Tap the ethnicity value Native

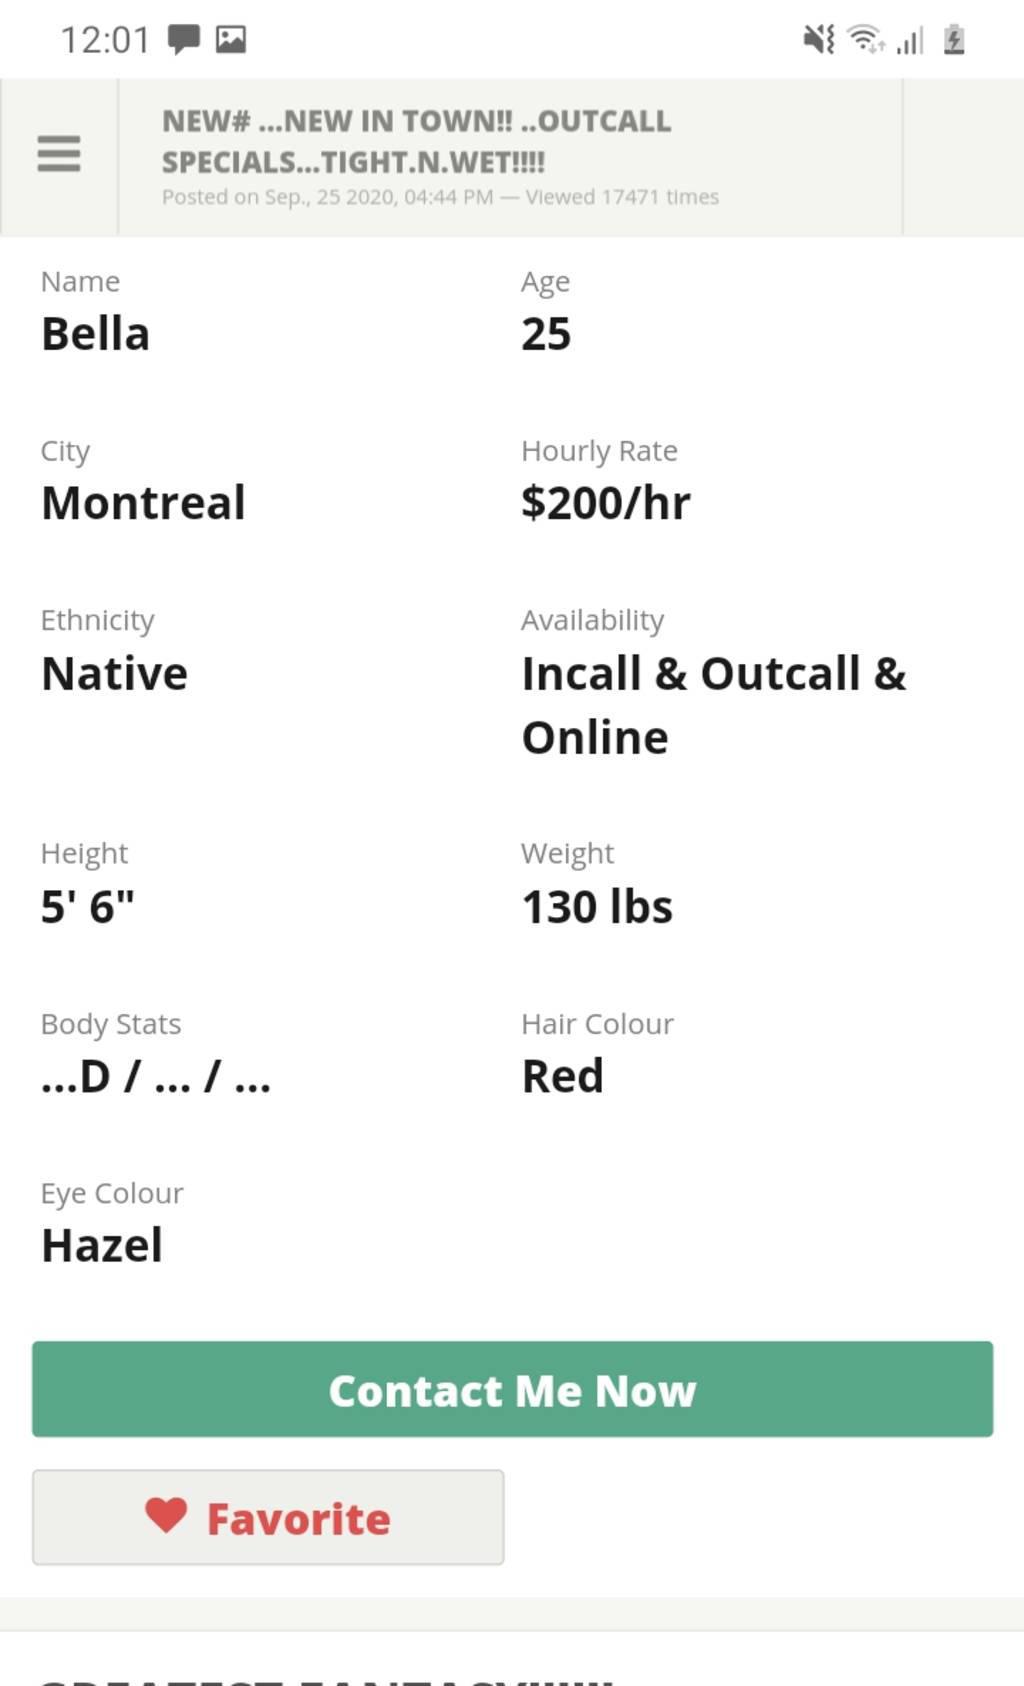tap(114, 674)
